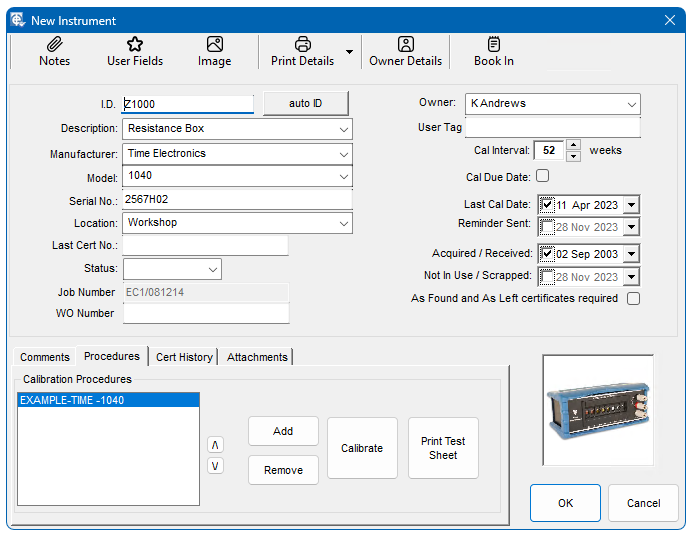Switch to the Cert History tab

pyautogui.click(x=184, y=357)
